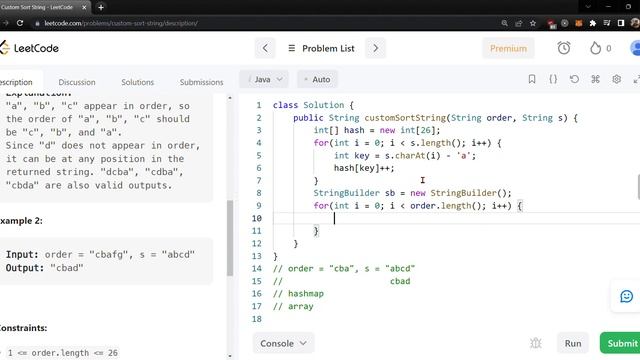Viewport: 640px width, 360px height.
Task: Click the 'StringBuilder sb' declaration line
Action: point(412,193)
